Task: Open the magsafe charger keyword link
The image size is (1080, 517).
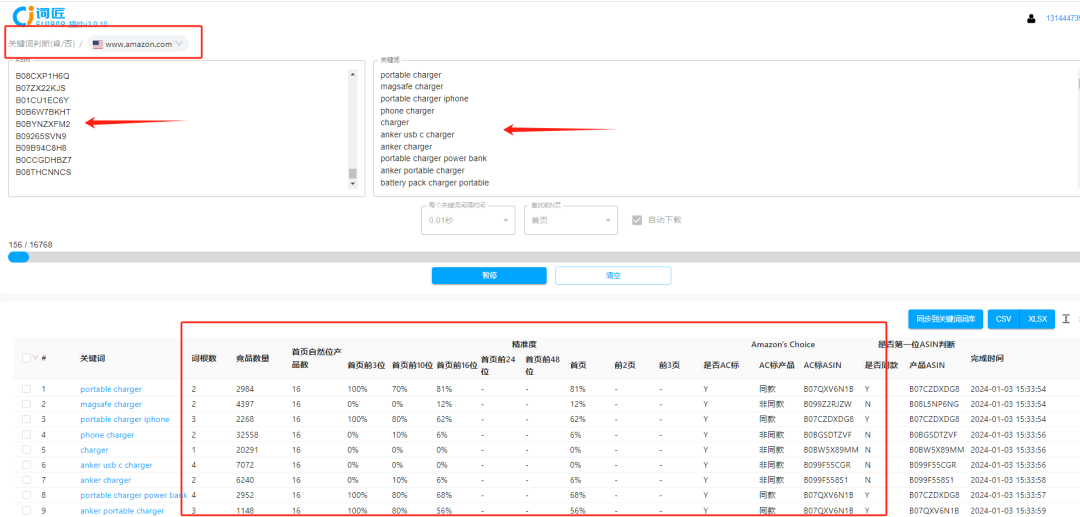Action: click(x=111, y=404)
